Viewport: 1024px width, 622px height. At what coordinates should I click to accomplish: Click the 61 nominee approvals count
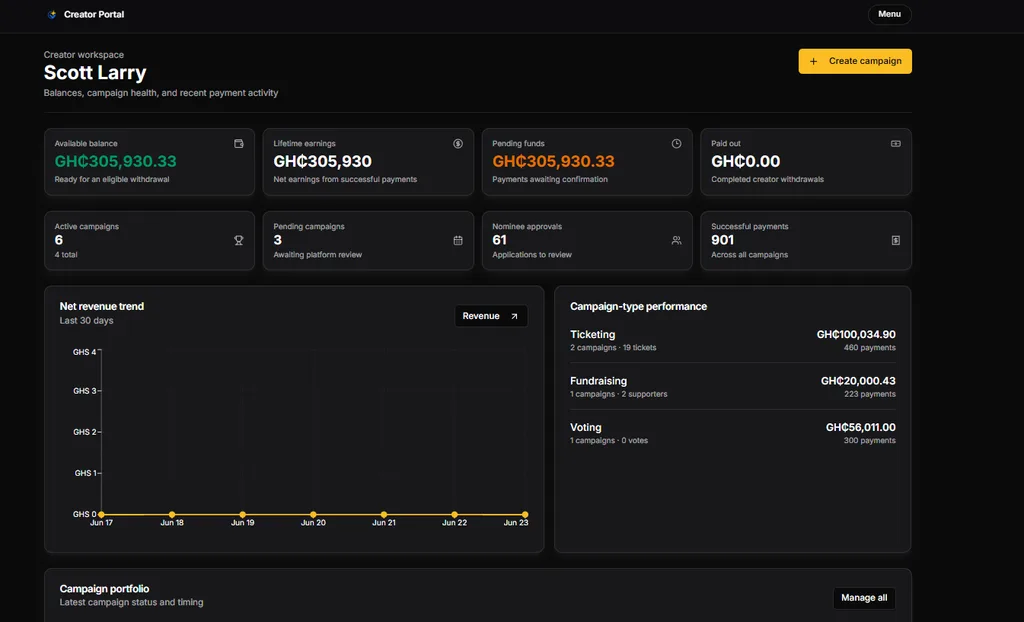[500, 240]
